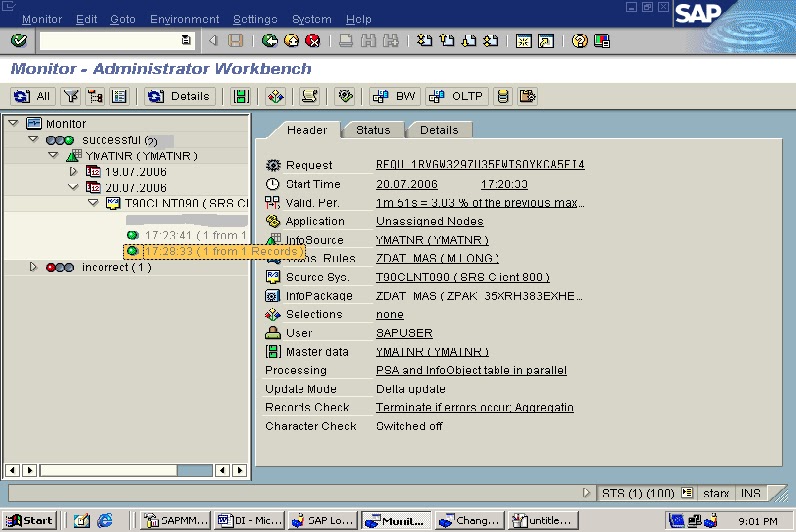Click the filter funnel icon in the monitor toolbar
Image resolution: width=796 pixels, height=532 pixels.
pyautogui.click(x=71, y=96)
